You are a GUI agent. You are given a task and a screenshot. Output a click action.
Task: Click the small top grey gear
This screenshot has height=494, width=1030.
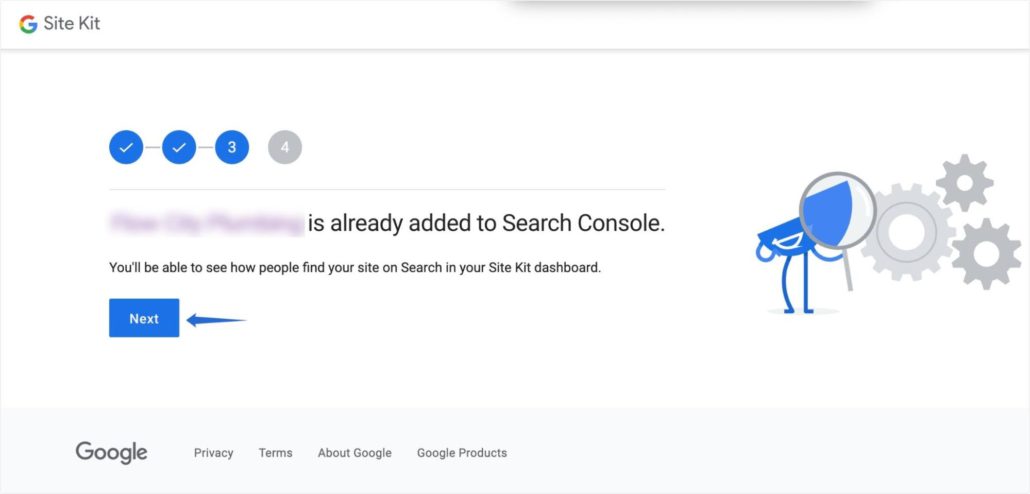tap(964, 183)
